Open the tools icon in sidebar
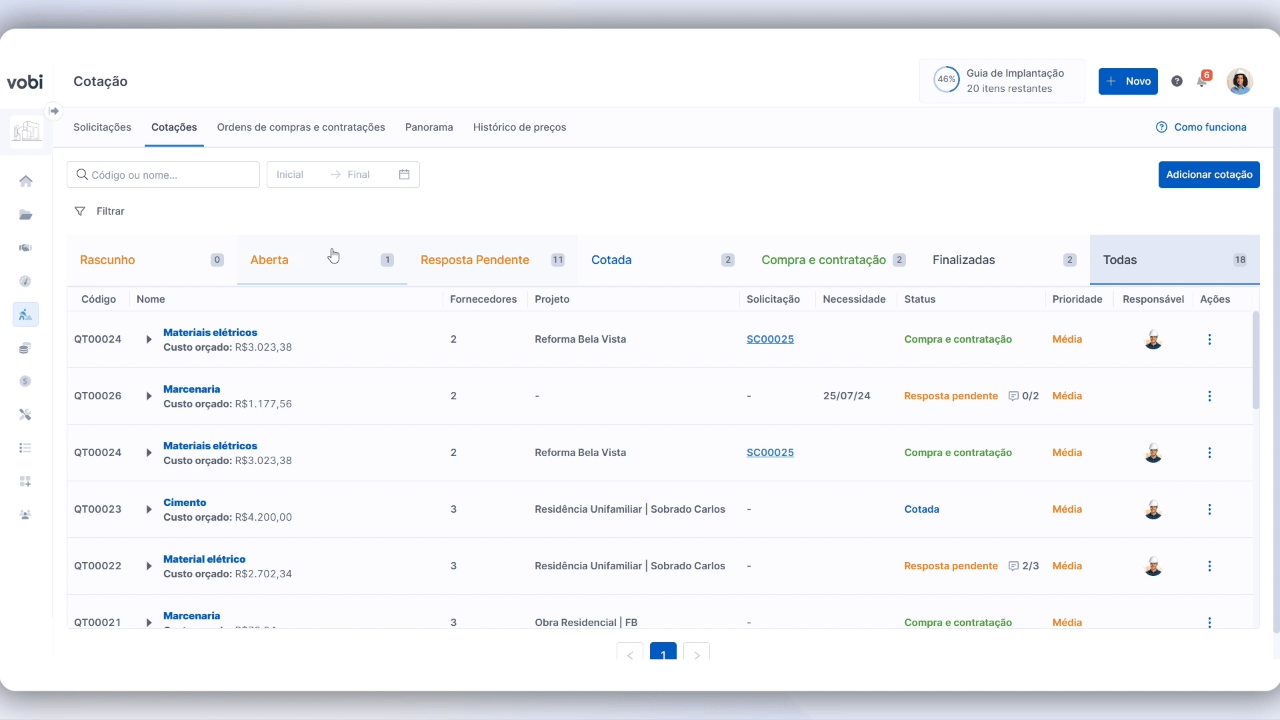 pyautogui.click(x=26, y=414)
